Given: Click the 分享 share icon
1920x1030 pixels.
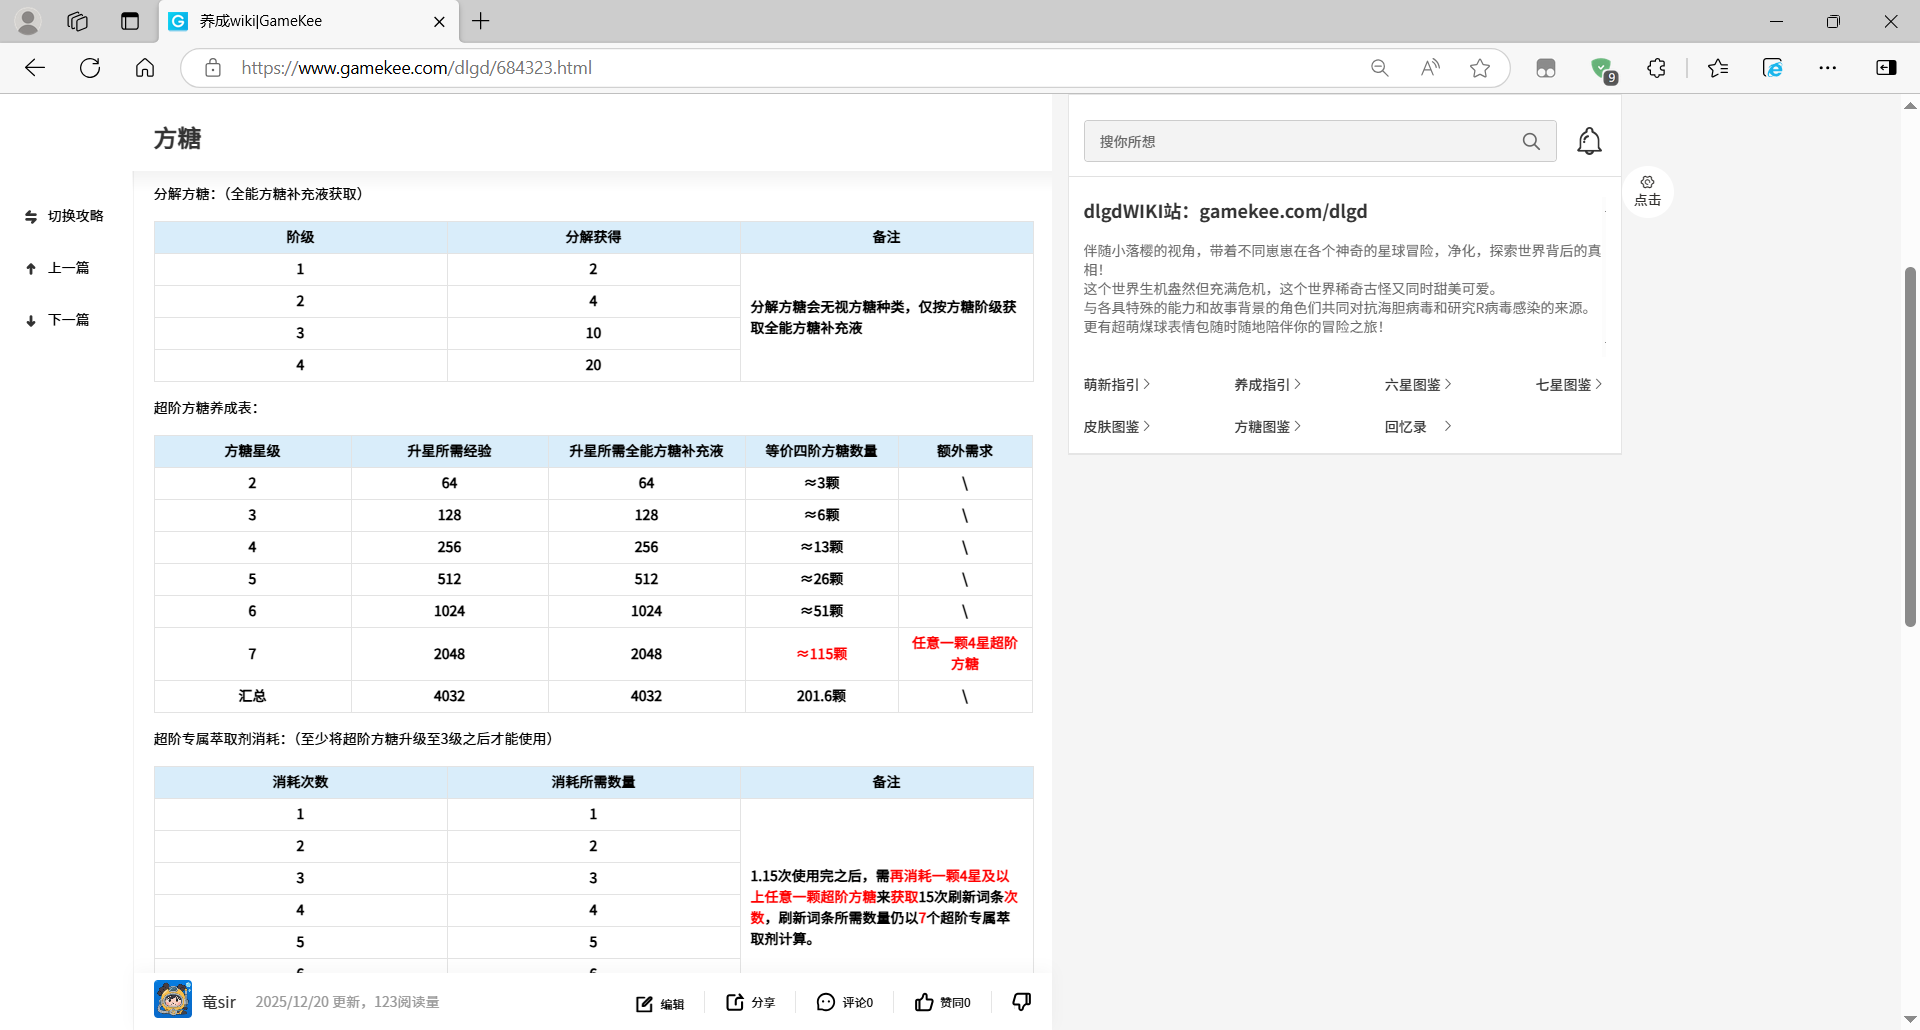Looking at the screenshot, I should point(735,1002).
